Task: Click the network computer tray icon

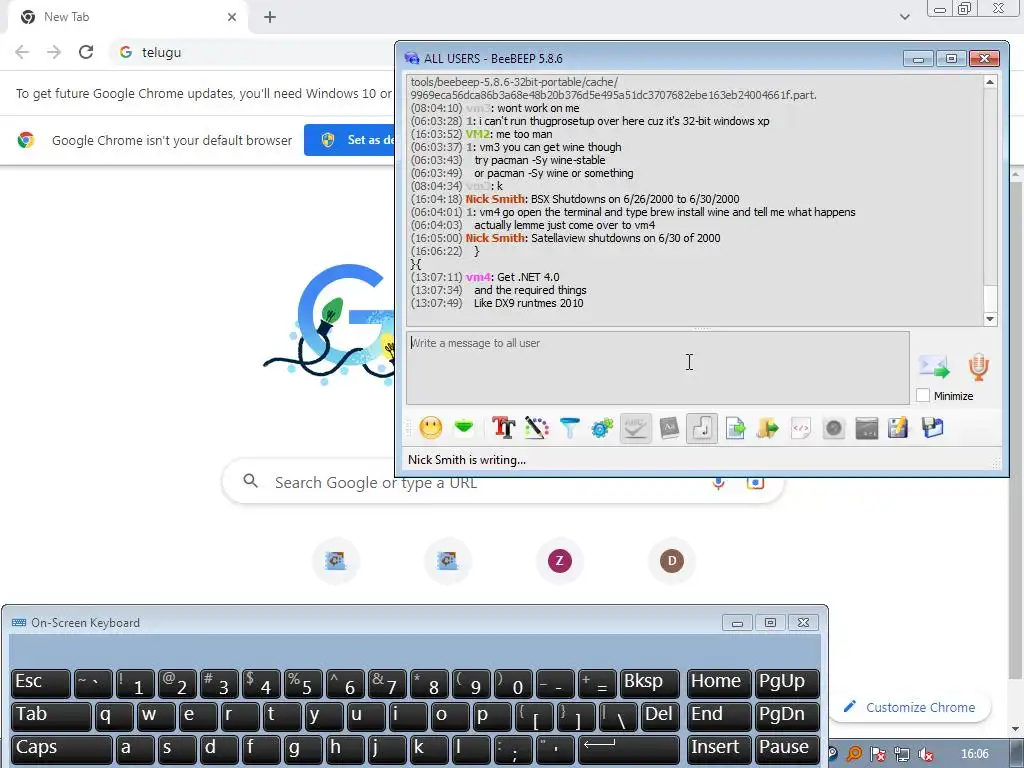Action: coord(902,754)
